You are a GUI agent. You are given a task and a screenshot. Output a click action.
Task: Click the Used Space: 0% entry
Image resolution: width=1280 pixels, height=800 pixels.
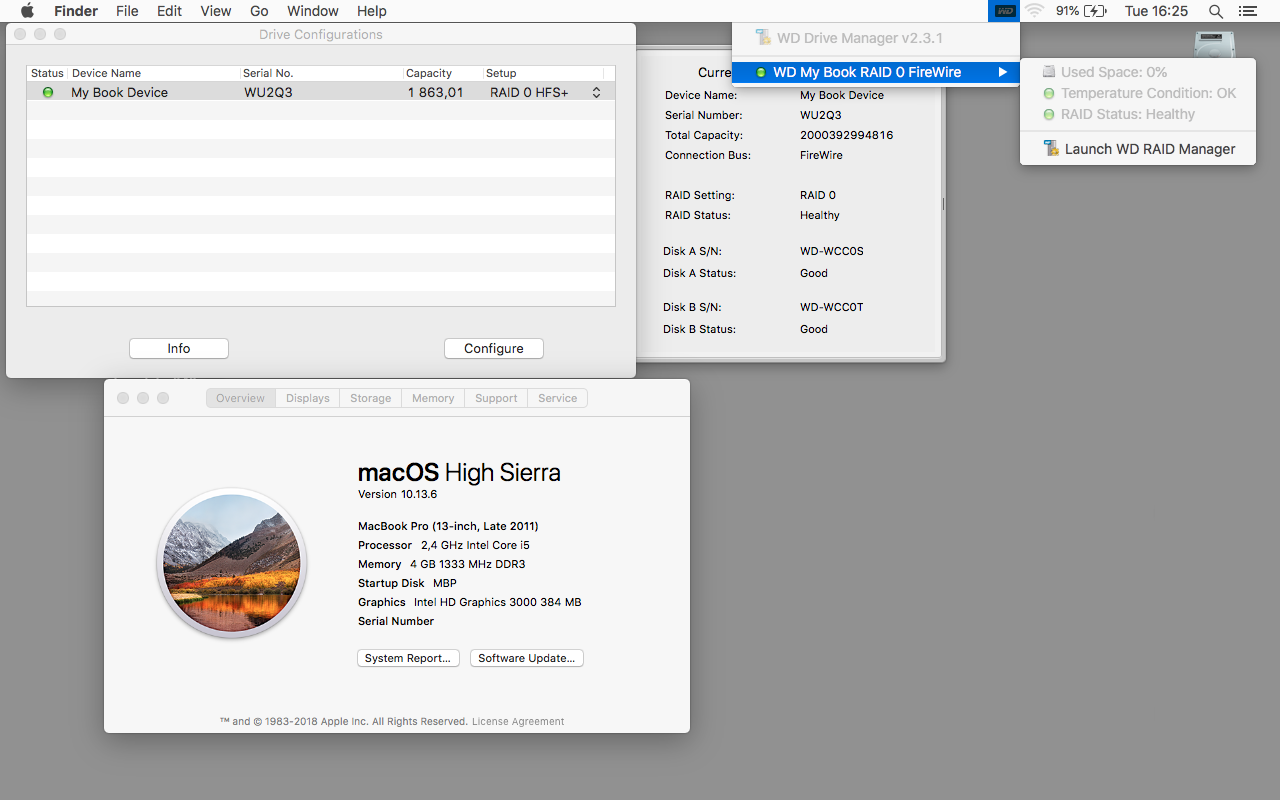pyautogui.click(x=1138, y=72)
